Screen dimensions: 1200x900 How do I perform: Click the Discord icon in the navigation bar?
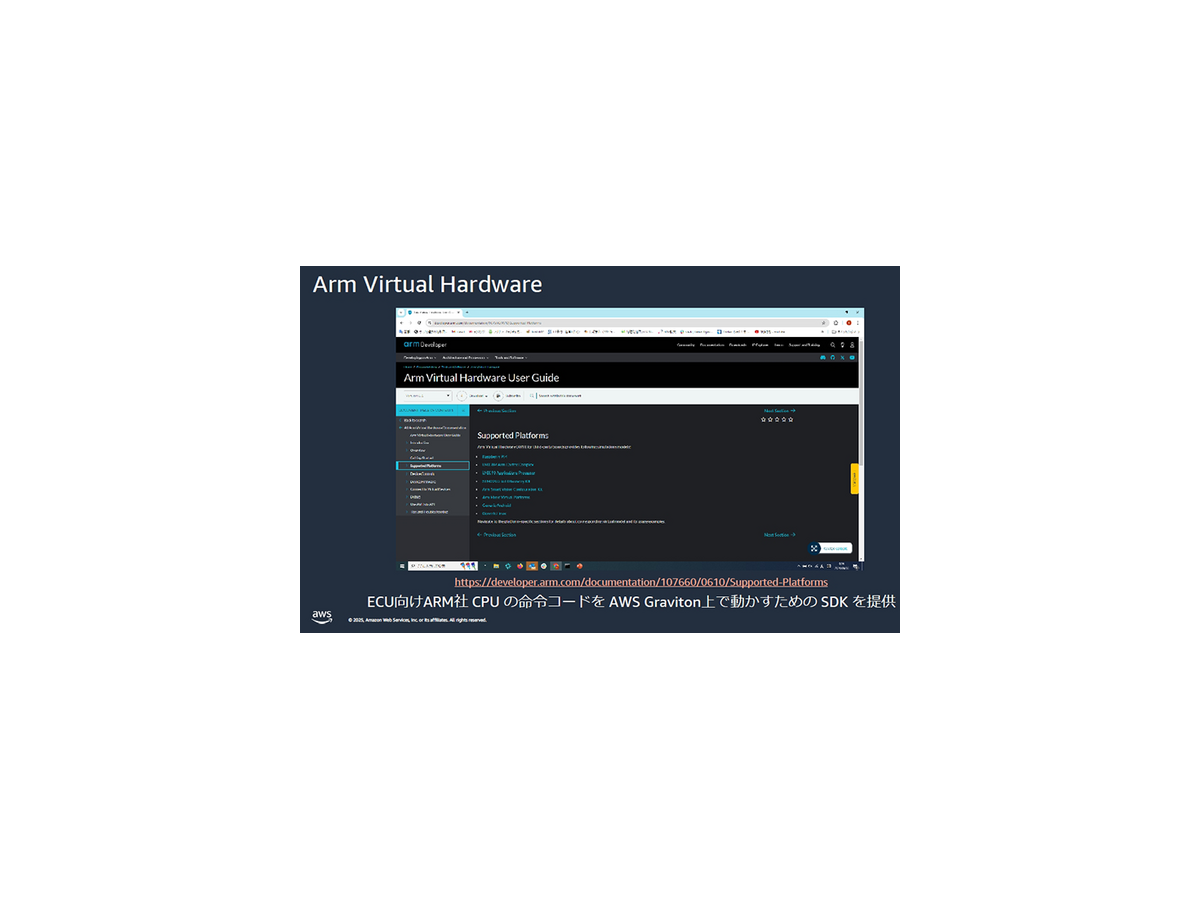tap(823, 357)
